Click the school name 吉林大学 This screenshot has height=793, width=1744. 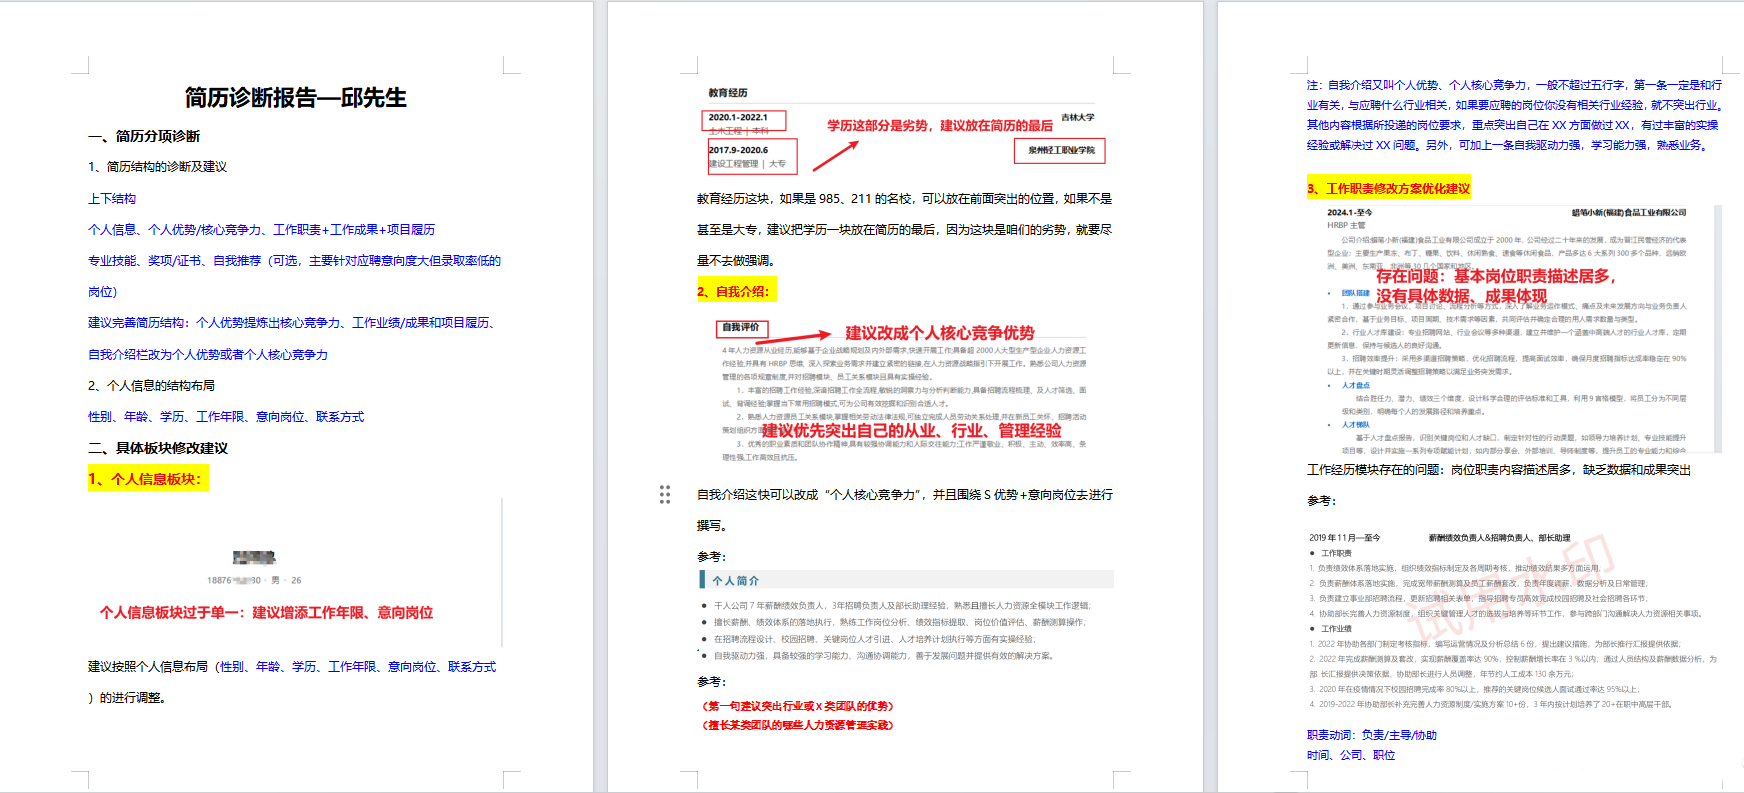click(x=1078, y=118)
